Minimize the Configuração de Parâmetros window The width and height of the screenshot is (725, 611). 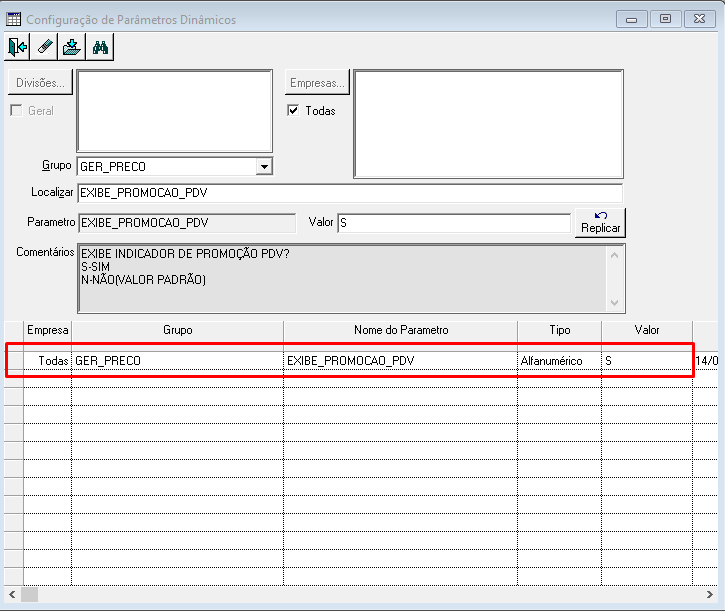632,19
